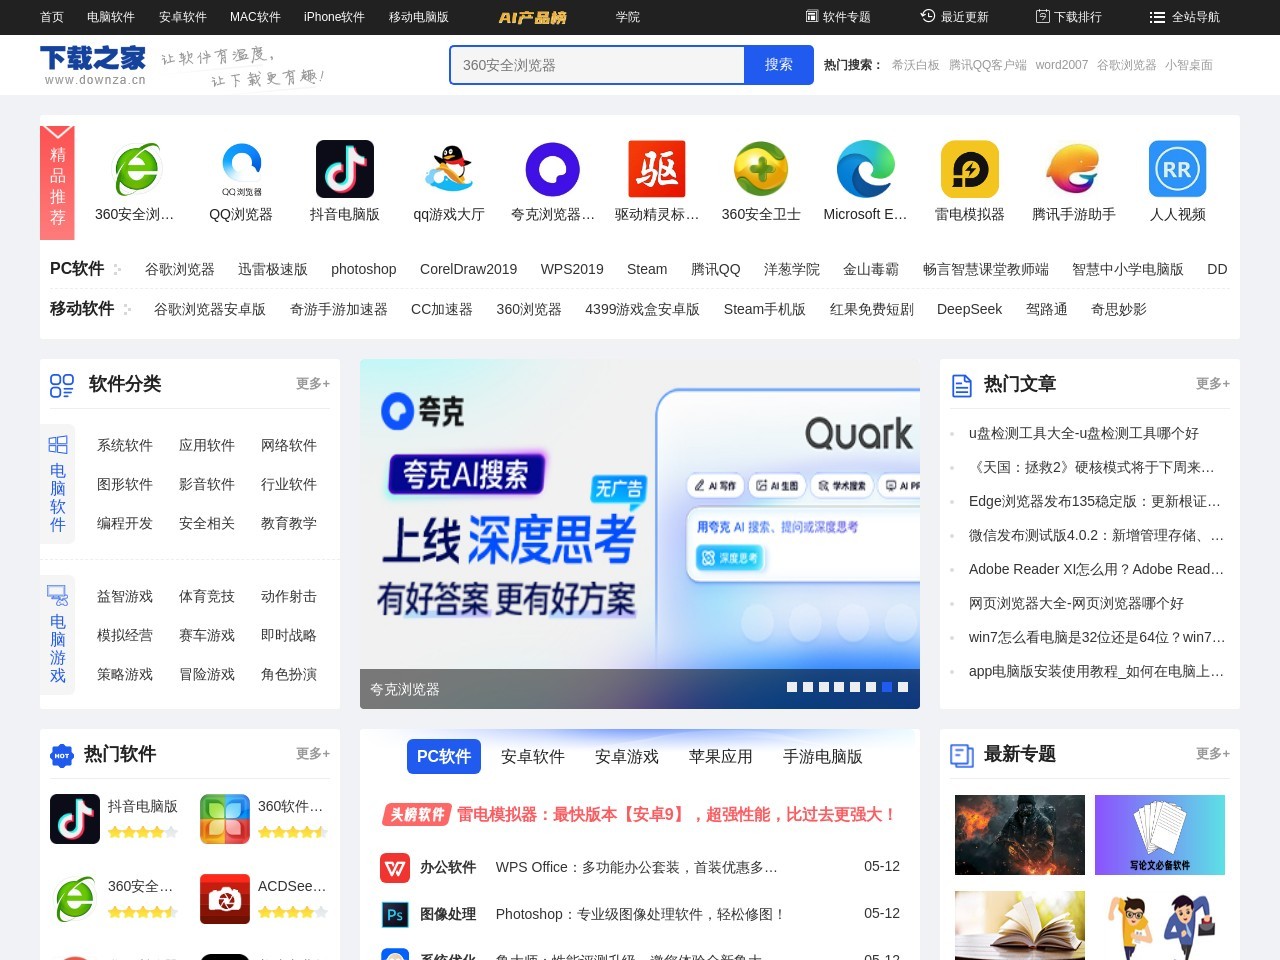Click the 下载排行 icon in top bar
1280x960 pixels.
1043,16
